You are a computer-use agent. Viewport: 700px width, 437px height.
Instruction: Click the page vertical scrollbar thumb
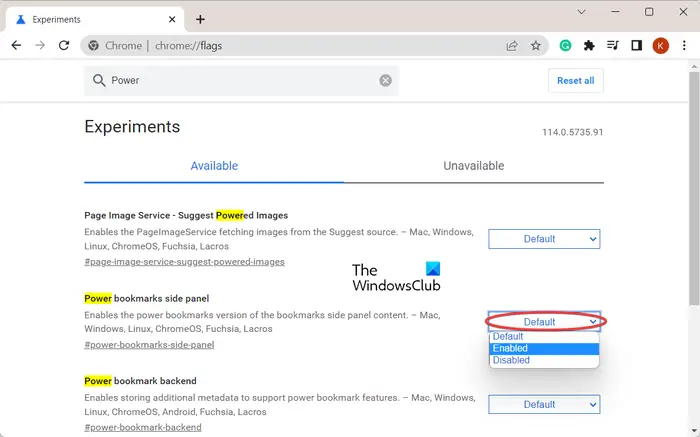click(694, 188)
